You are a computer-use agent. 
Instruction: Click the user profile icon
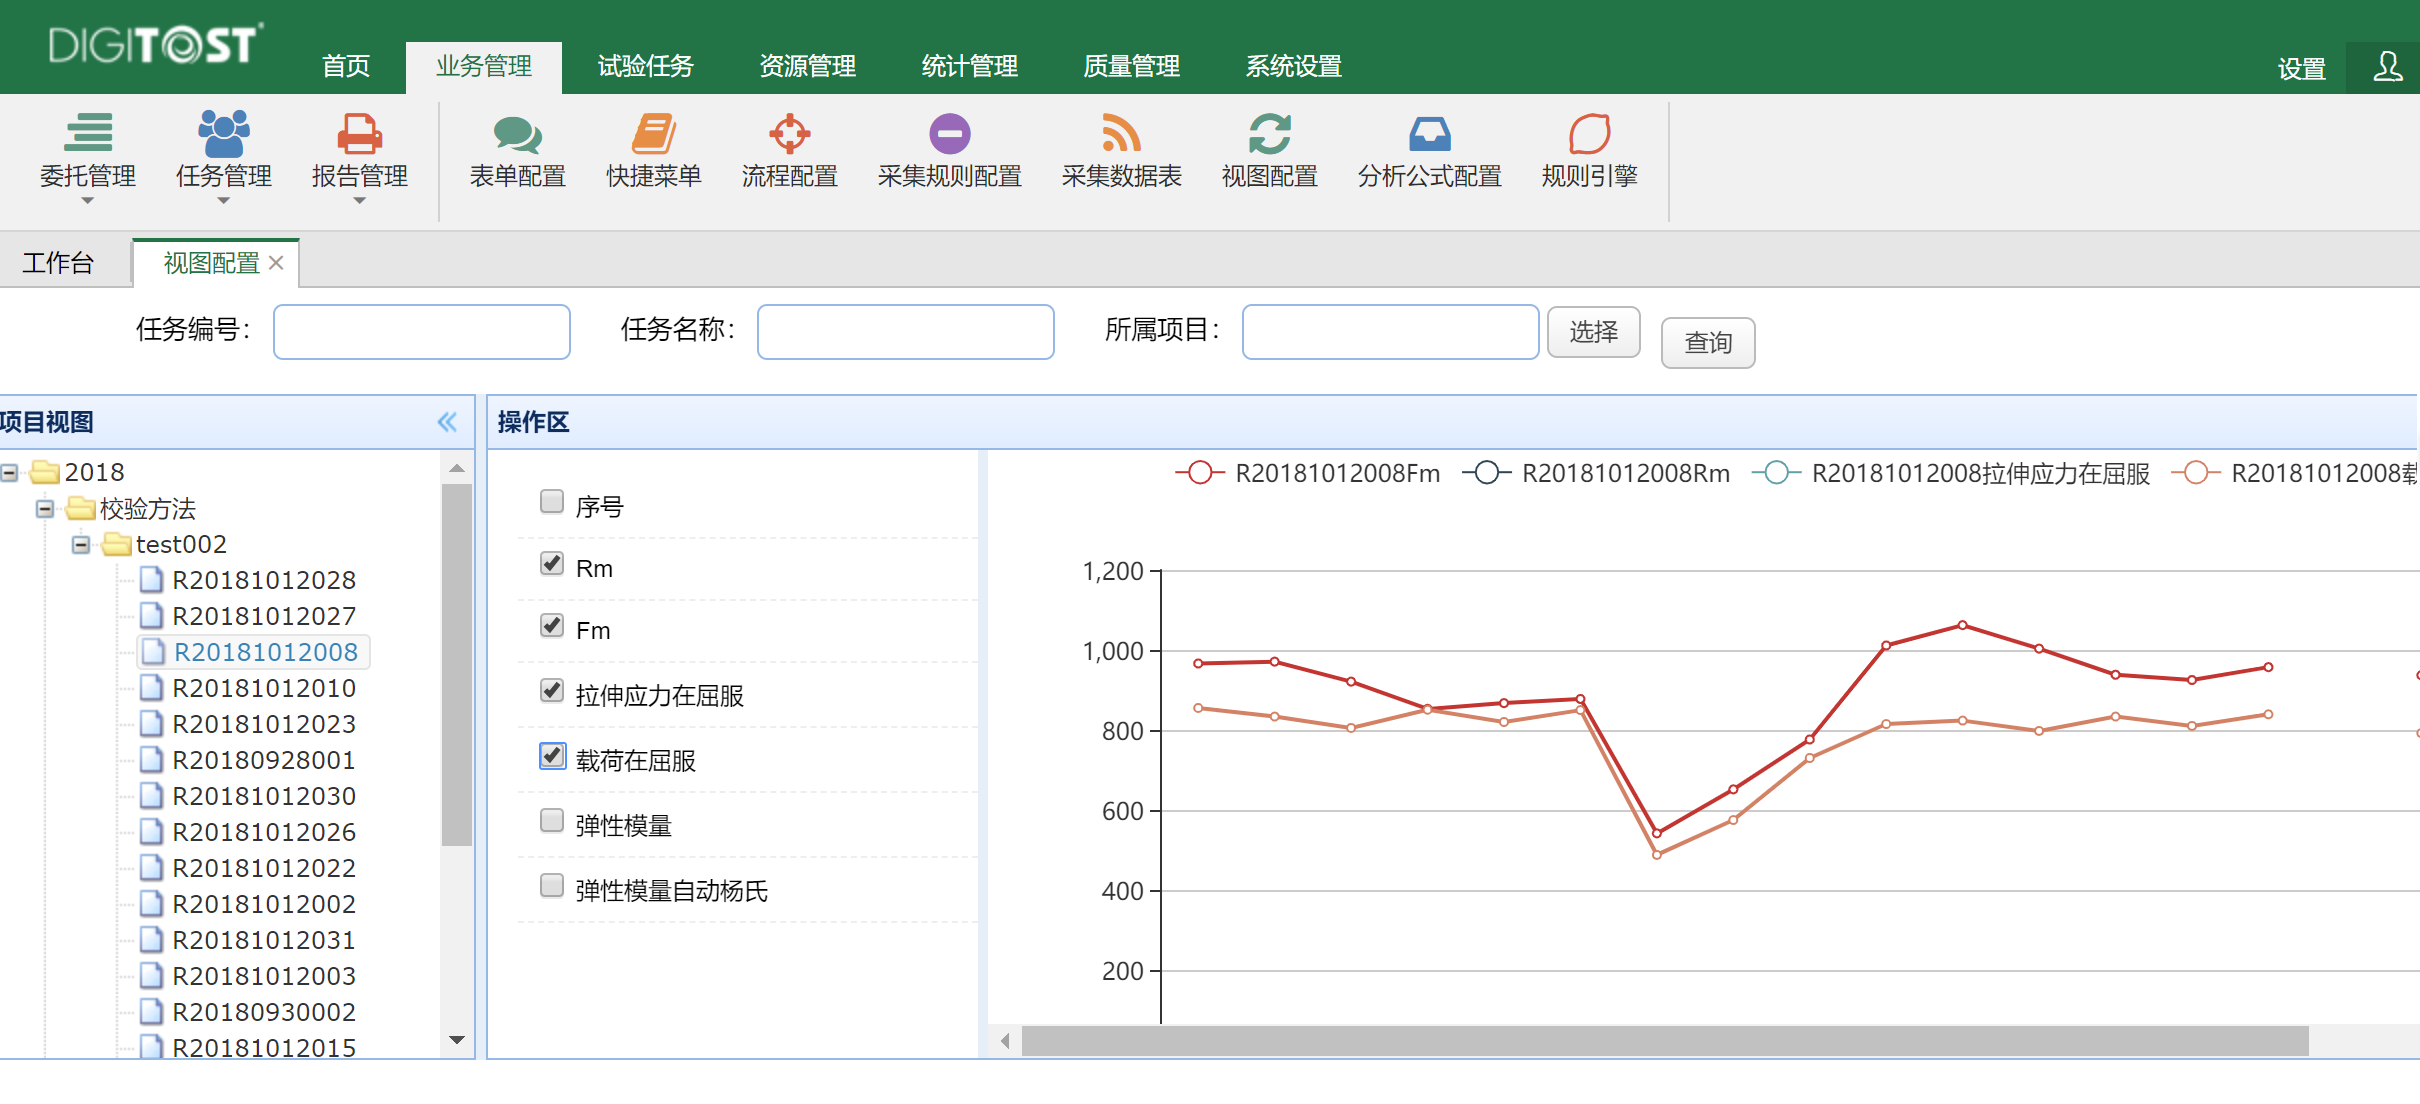2387,67
